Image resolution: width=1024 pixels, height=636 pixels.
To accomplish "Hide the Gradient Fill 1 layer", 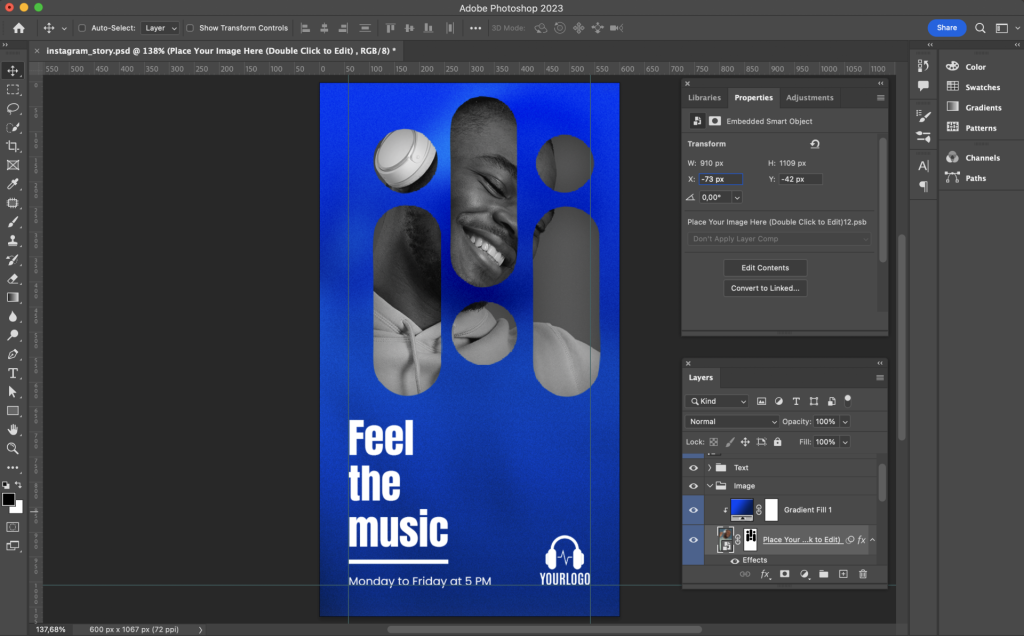I will tap(693, 509).
